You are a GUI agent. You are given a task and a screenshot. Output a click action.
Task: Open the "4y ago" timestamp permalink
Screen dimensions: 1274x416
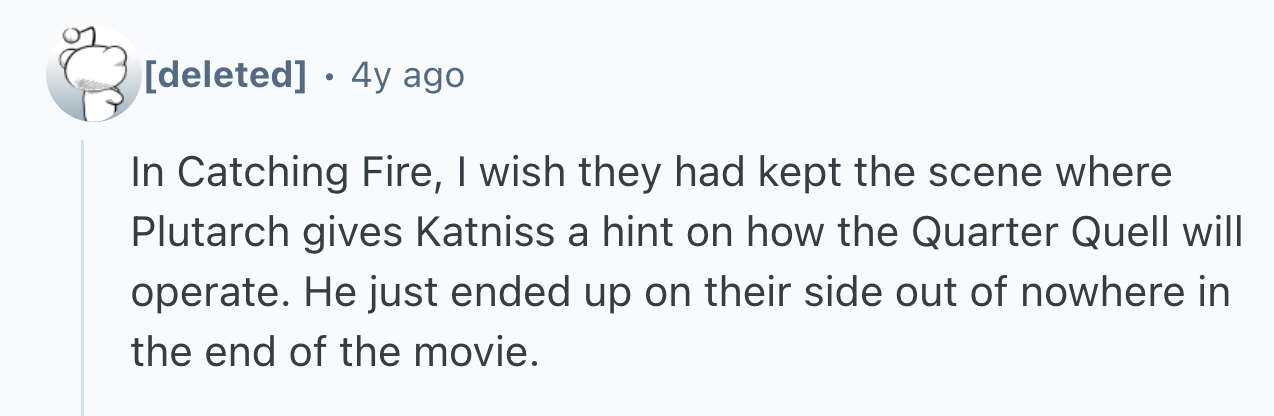[407, 74]
